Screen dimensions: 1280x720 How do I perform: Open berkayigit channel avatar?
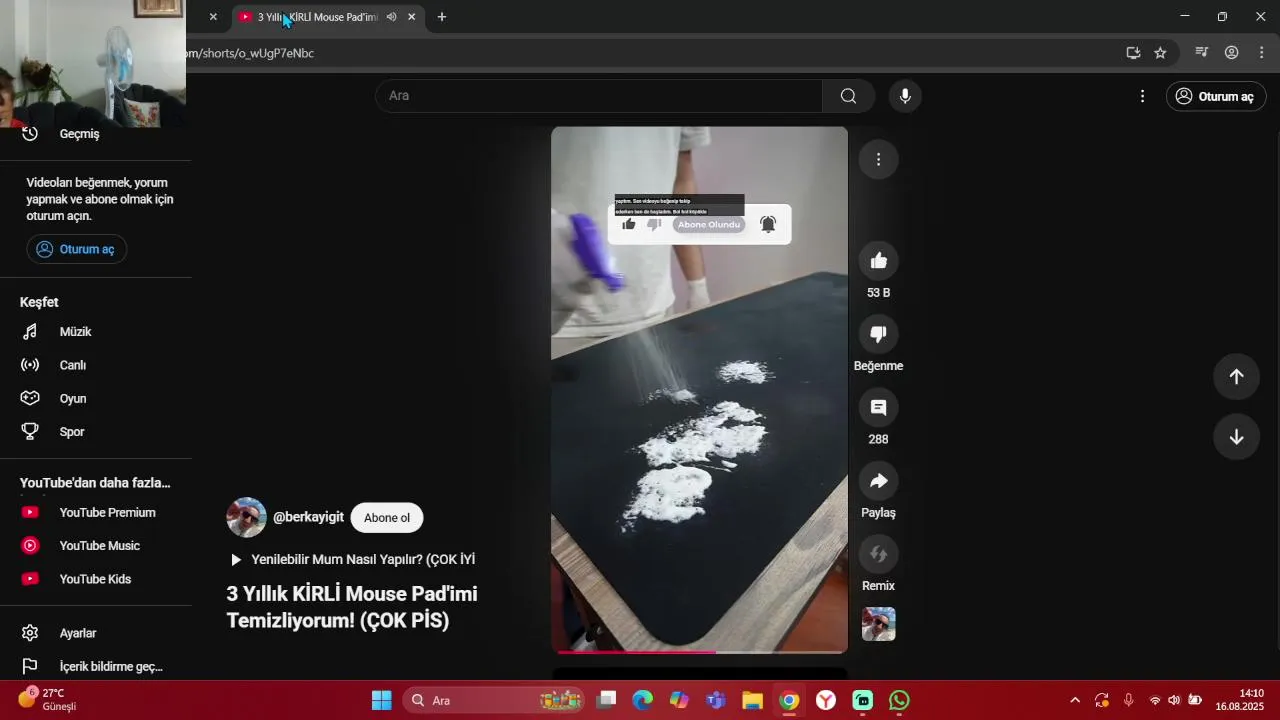coord(247,517)
